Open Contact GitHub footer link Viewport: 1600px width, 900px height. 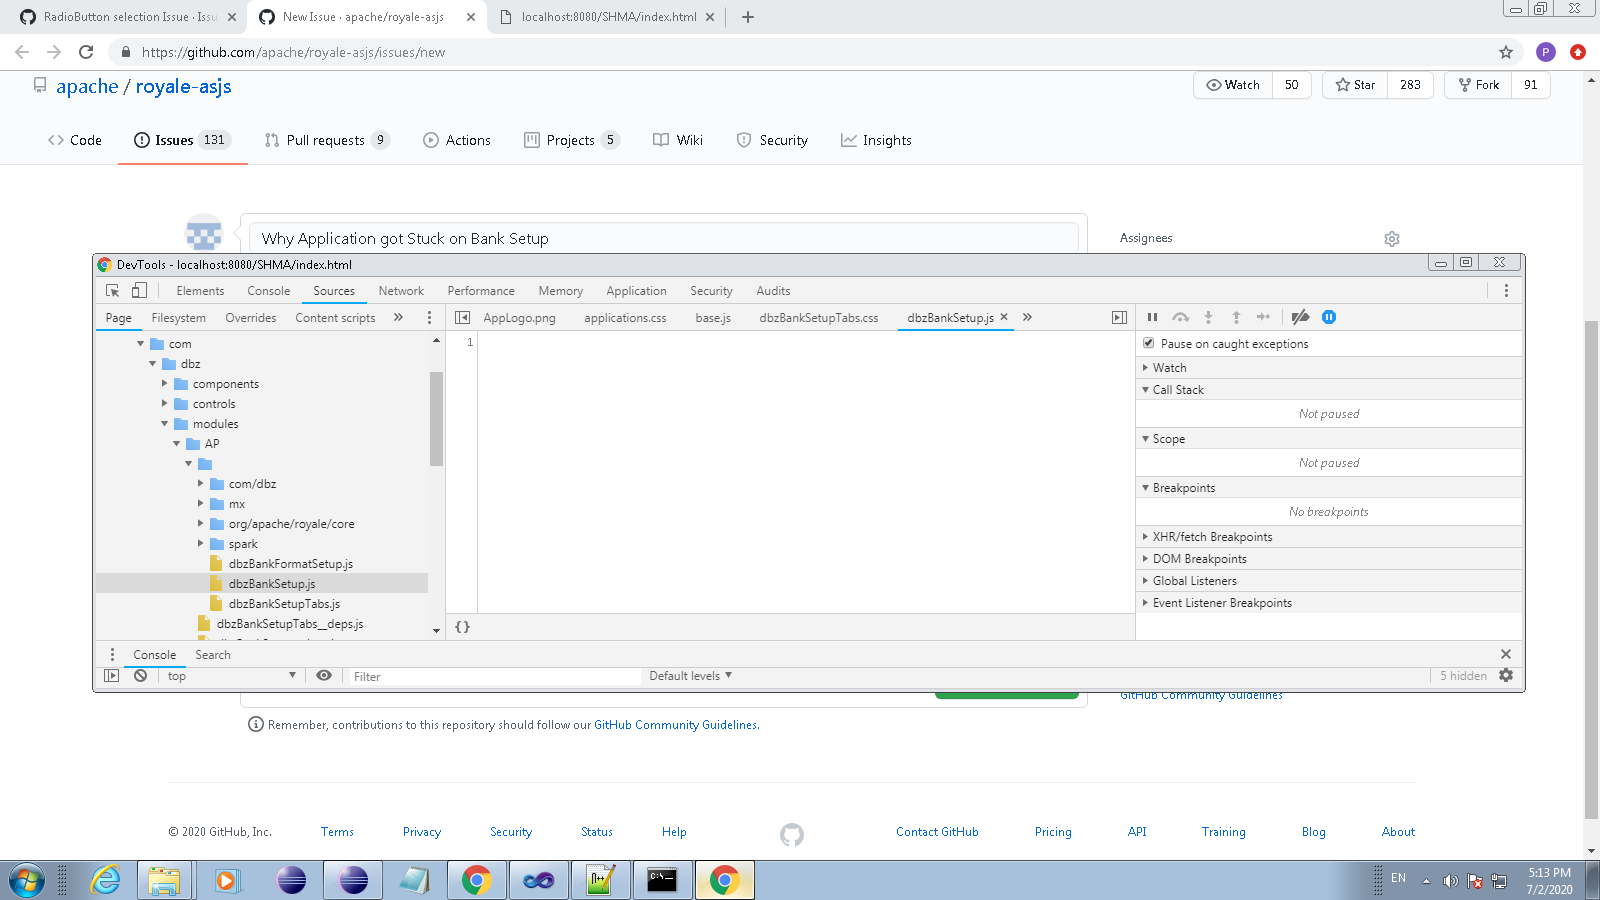(937, 832)
